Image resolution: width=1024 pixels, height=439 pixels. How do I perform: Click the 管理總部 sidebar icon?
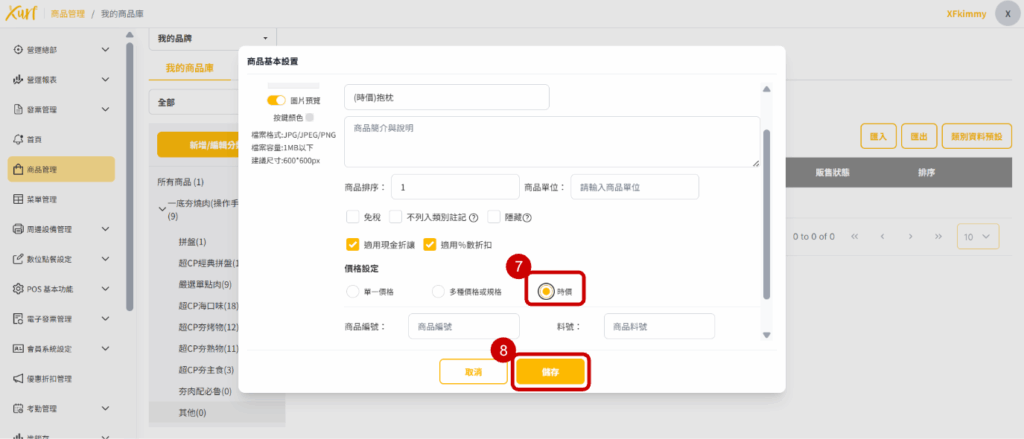coord(18,49)
